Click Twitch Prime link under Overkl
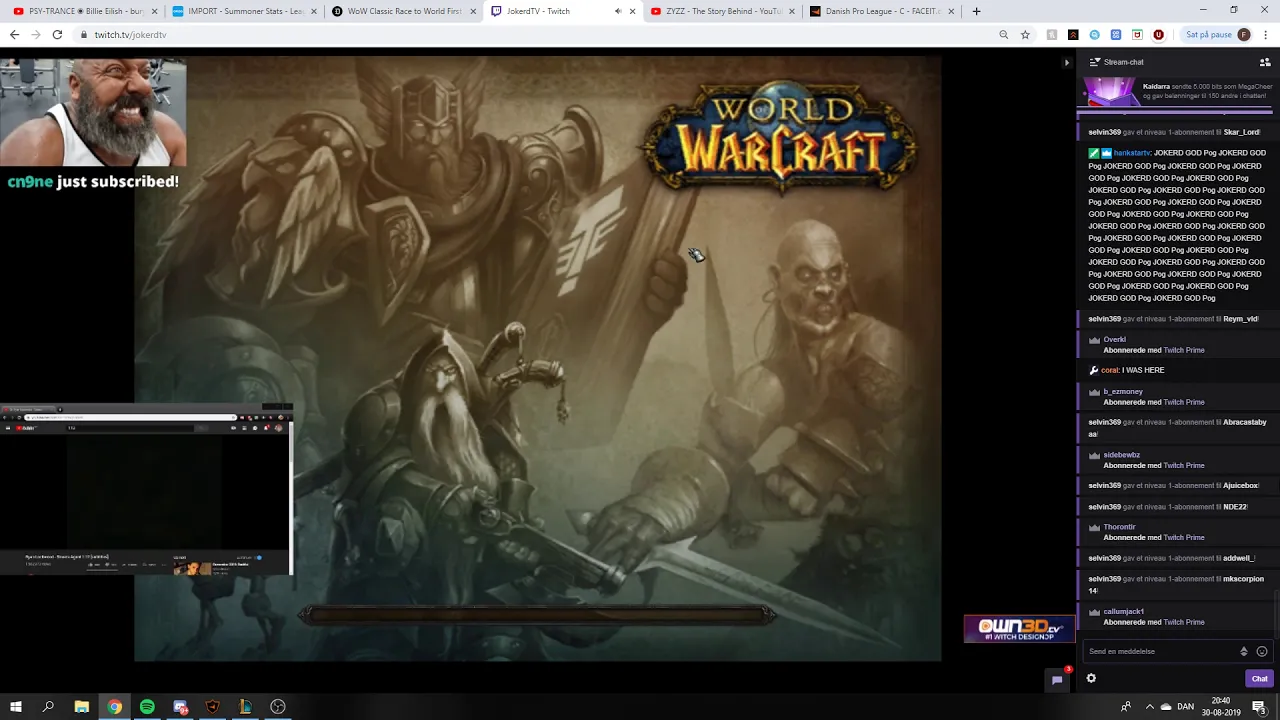This screenshot has height=720, width=1280. pyautogui.click(x=1183, y=350)
